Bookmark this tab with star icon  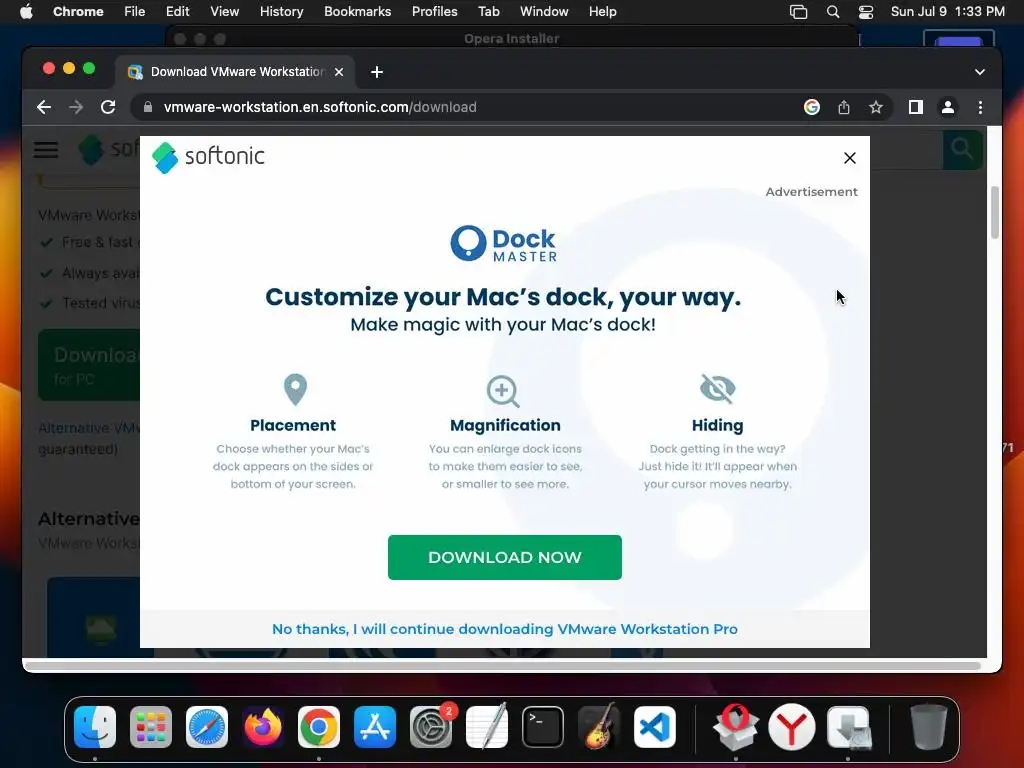click(876, 107)
